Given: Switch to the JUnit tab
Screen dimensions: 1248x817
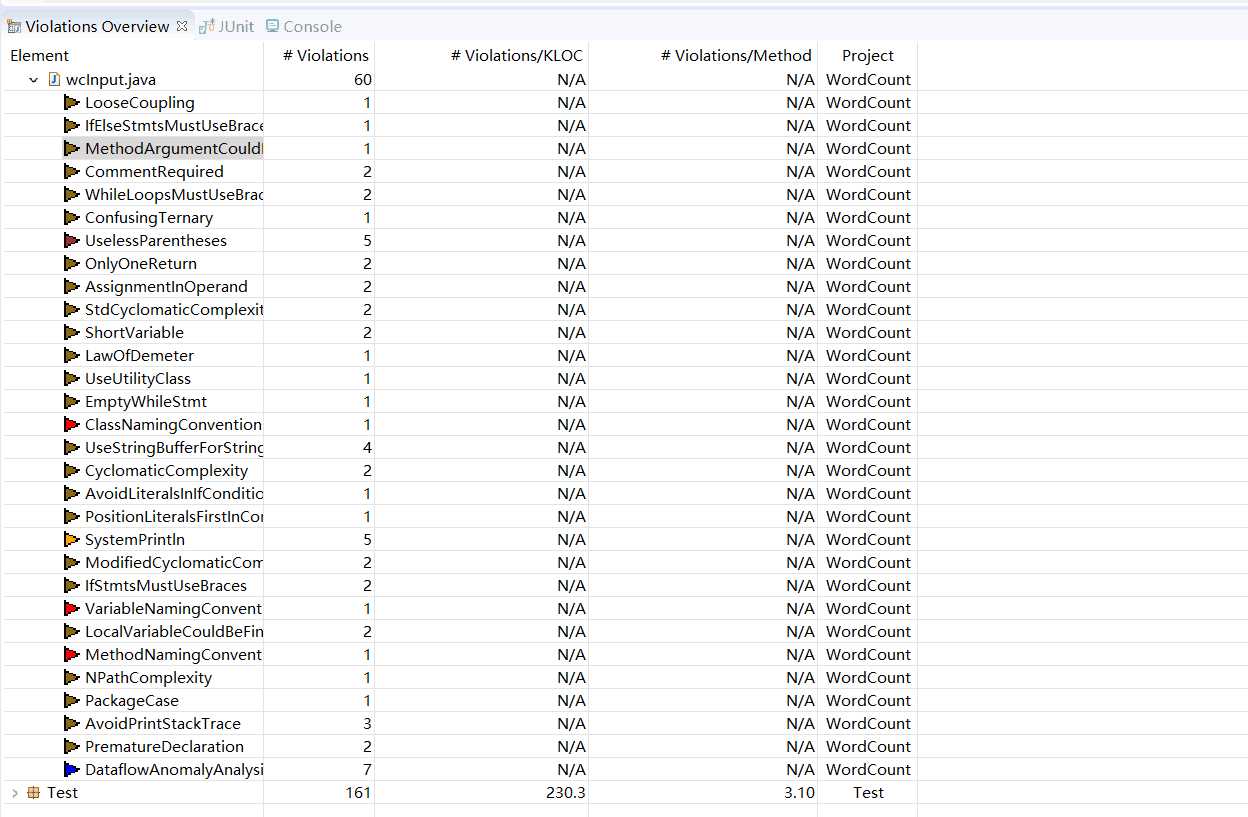Looking at the screenshot, I should [x=226, y=26].
